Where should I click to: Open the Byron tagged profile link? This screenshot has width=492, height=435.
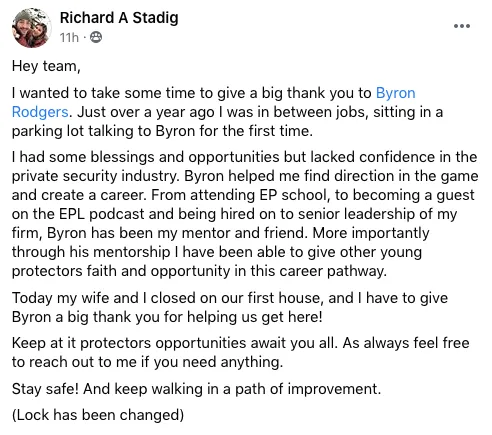(x=396, y=93)
